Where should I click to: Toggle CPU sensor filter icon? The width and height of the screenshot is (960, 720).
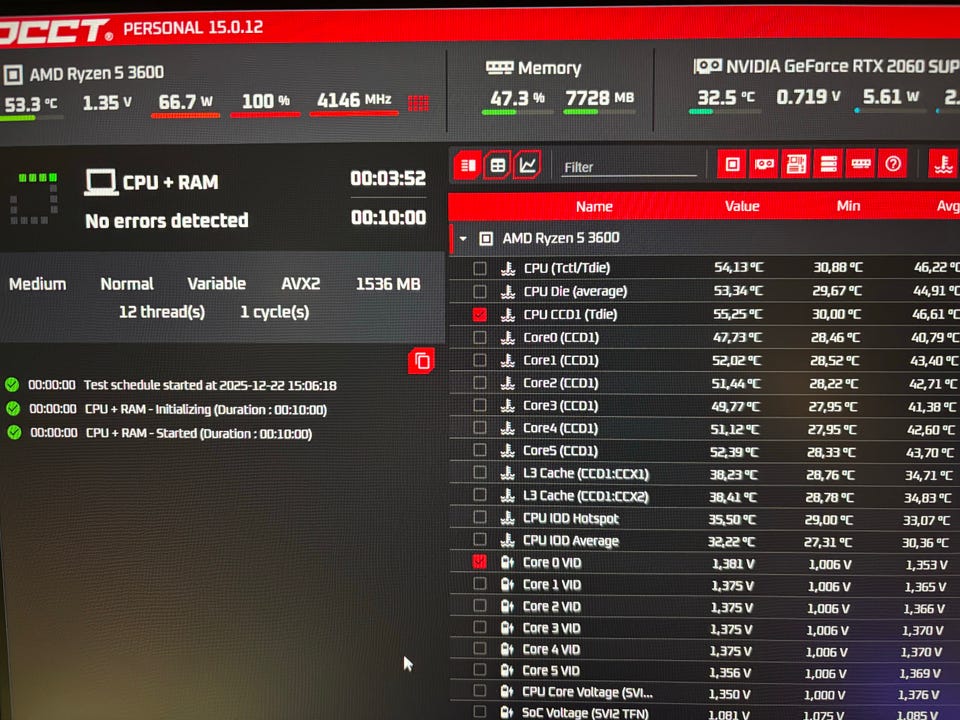732,164
